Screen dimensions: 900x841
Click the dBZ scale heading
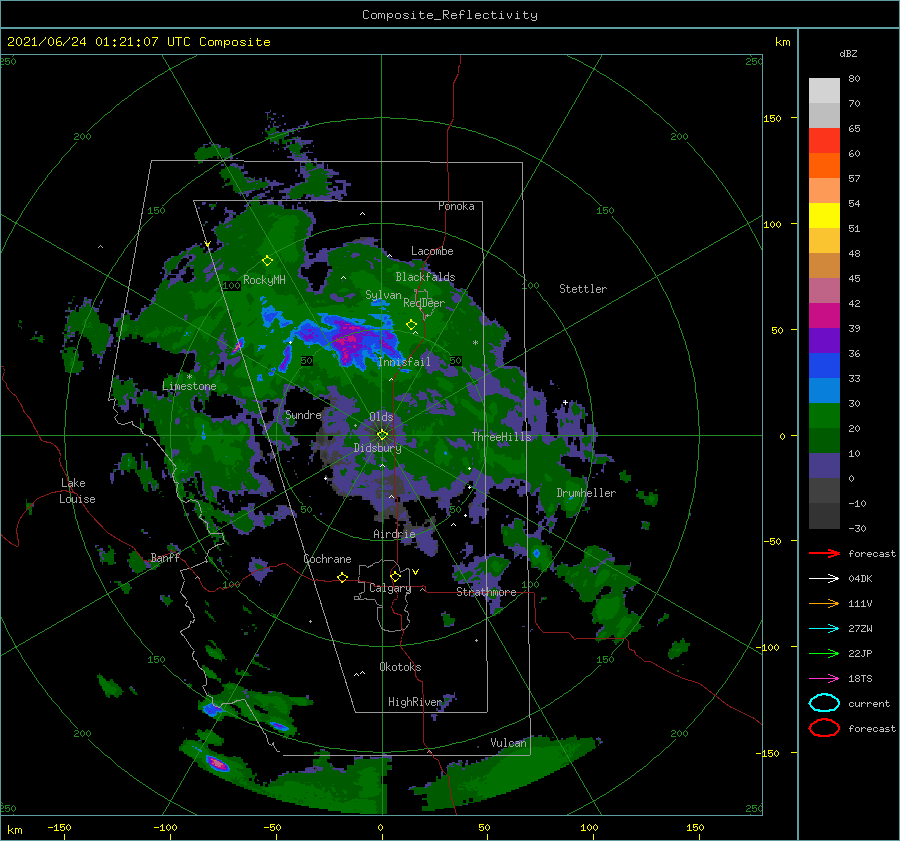[x=848, y=53]
